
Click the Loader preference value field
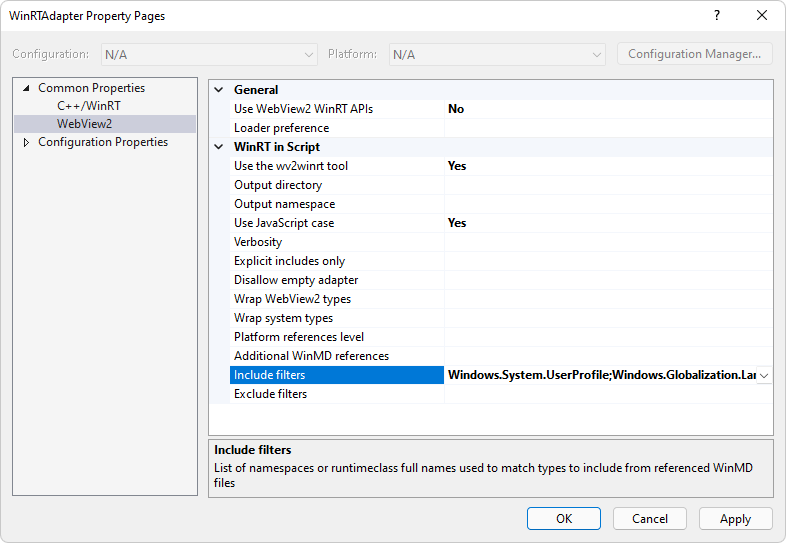click(608, 128)
